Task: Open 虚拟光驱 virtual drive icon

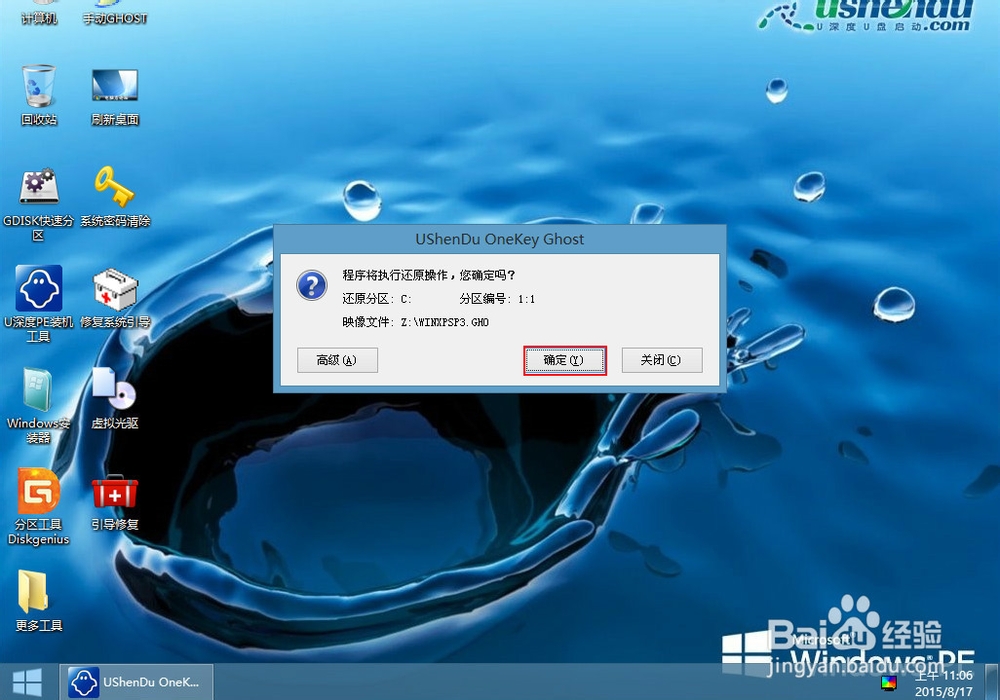Action: [115, 398]
